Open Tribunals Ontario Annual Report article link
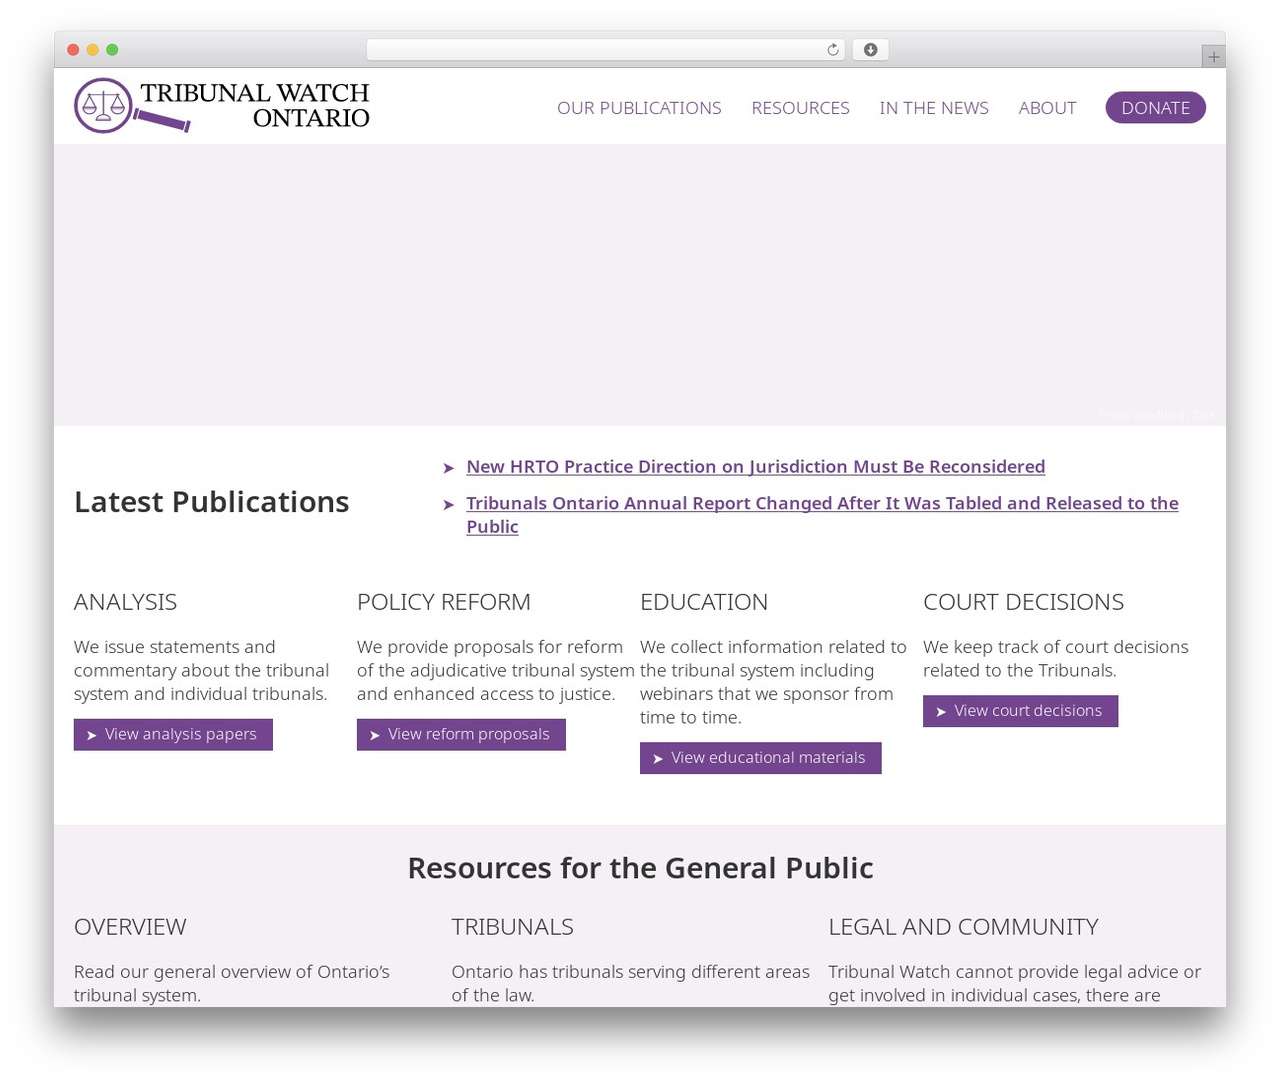Viewport: 1280px width, 1084px height. [x=822, y=515]
